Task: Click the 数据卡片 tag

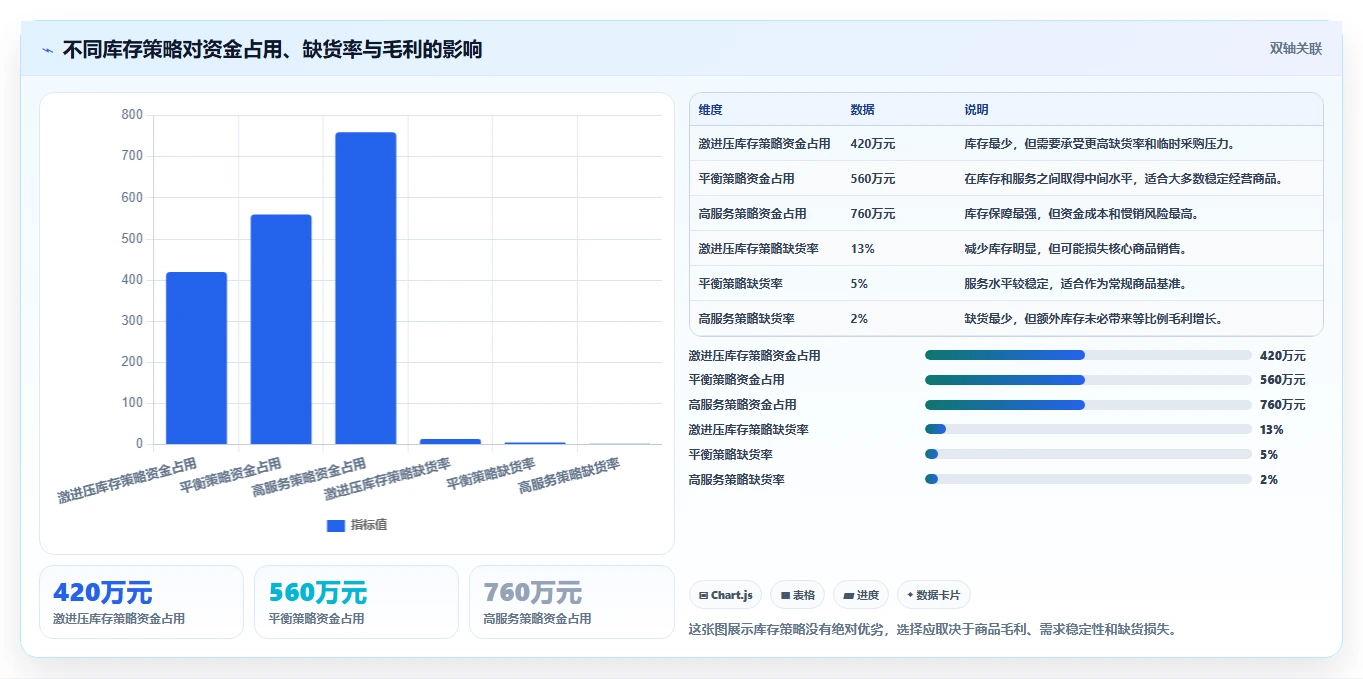Action: (934, 595)
